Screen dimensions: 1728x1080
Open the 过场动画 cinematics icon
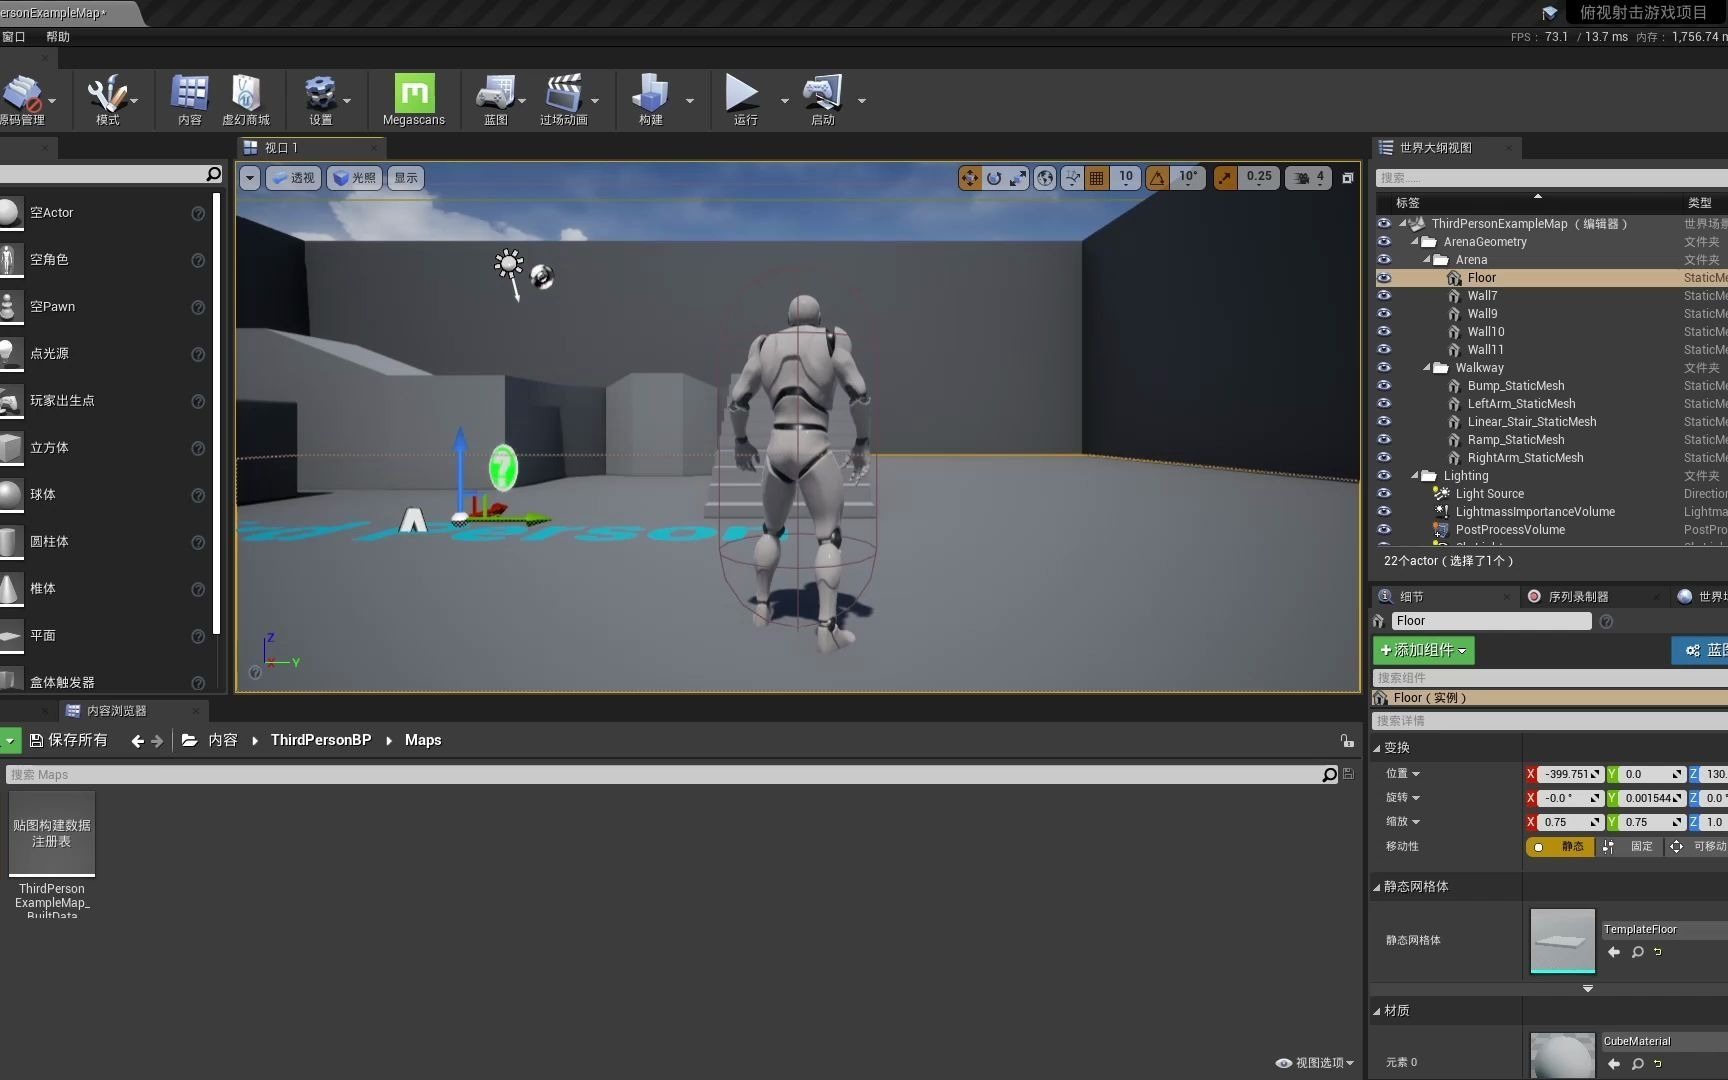564,99
